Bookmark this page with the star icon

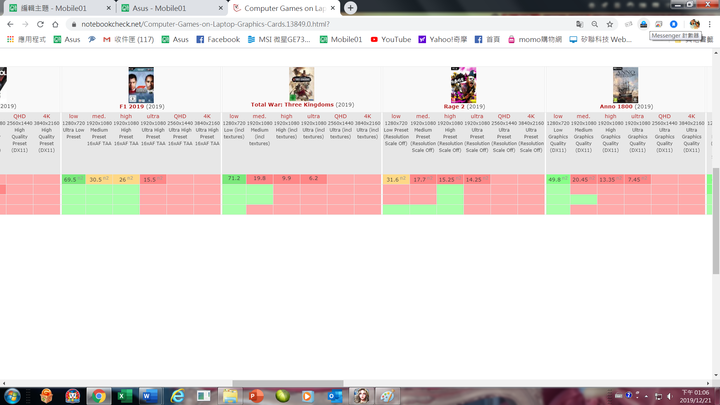pyautogui.click(x=610, y=24)
